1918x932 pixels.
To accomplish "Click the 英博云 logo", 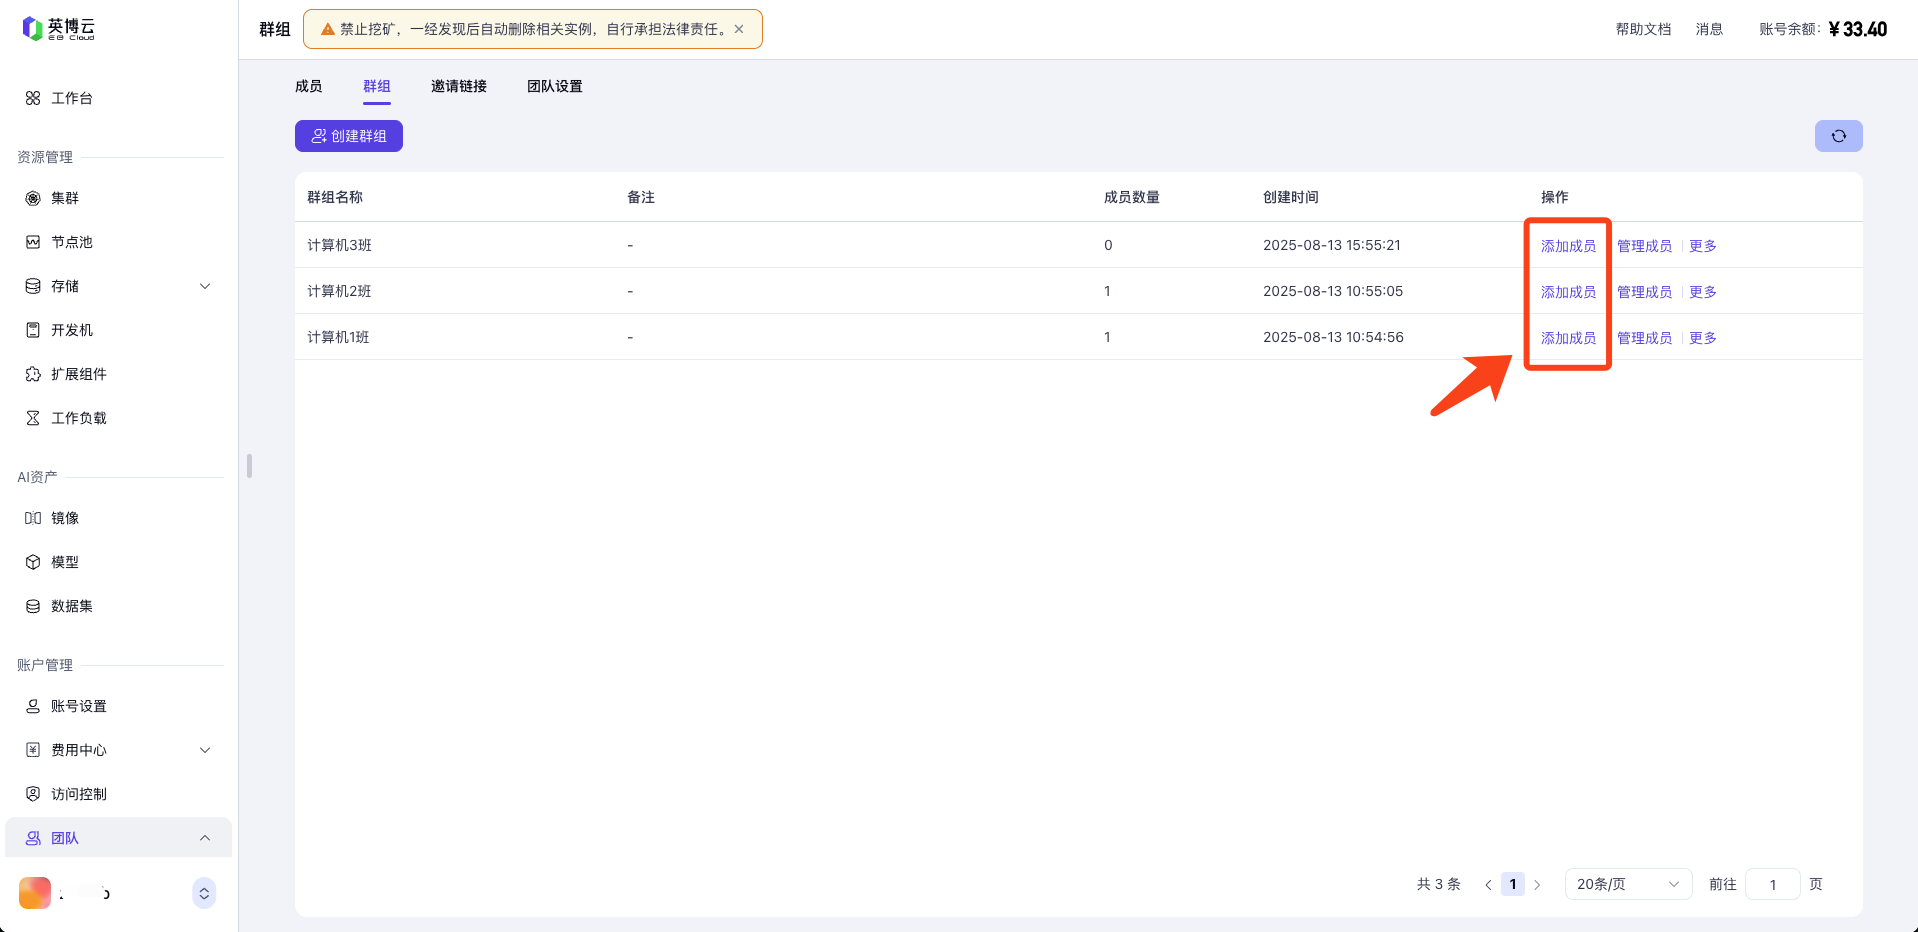I will [58, 29].
